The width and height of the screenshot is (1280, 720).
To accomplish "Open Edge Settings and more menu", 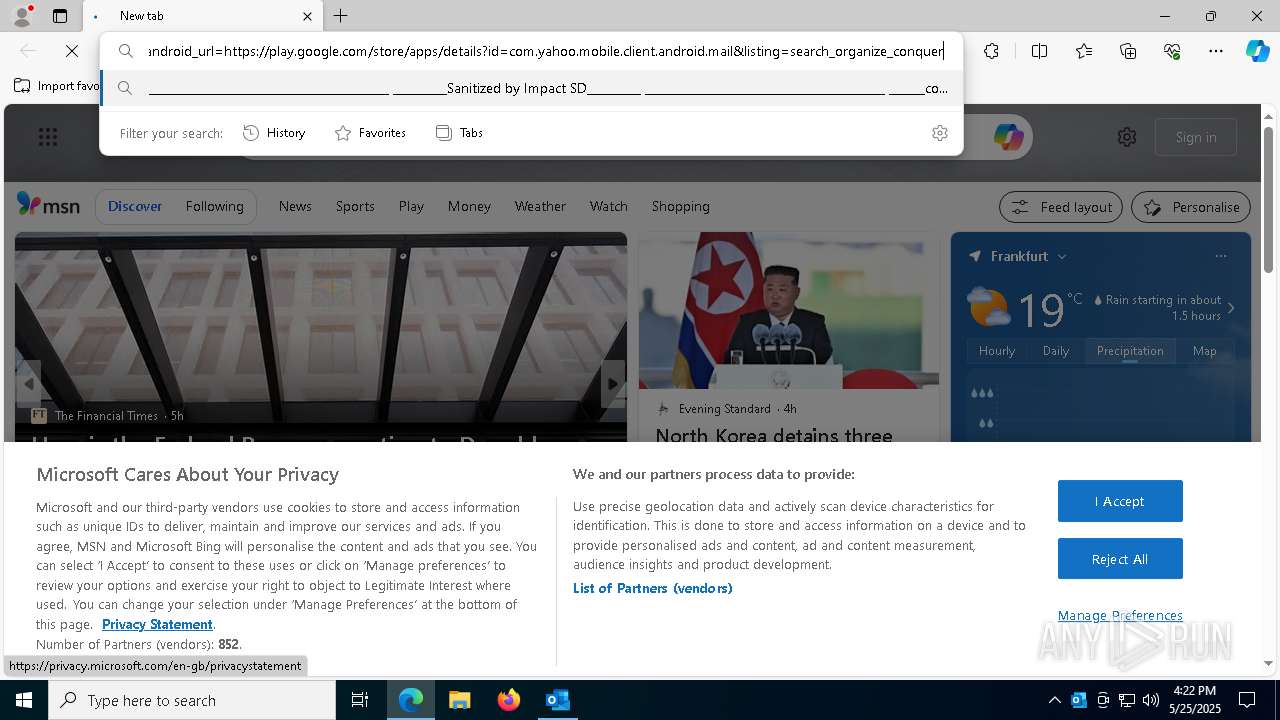I will (1216, 51).
